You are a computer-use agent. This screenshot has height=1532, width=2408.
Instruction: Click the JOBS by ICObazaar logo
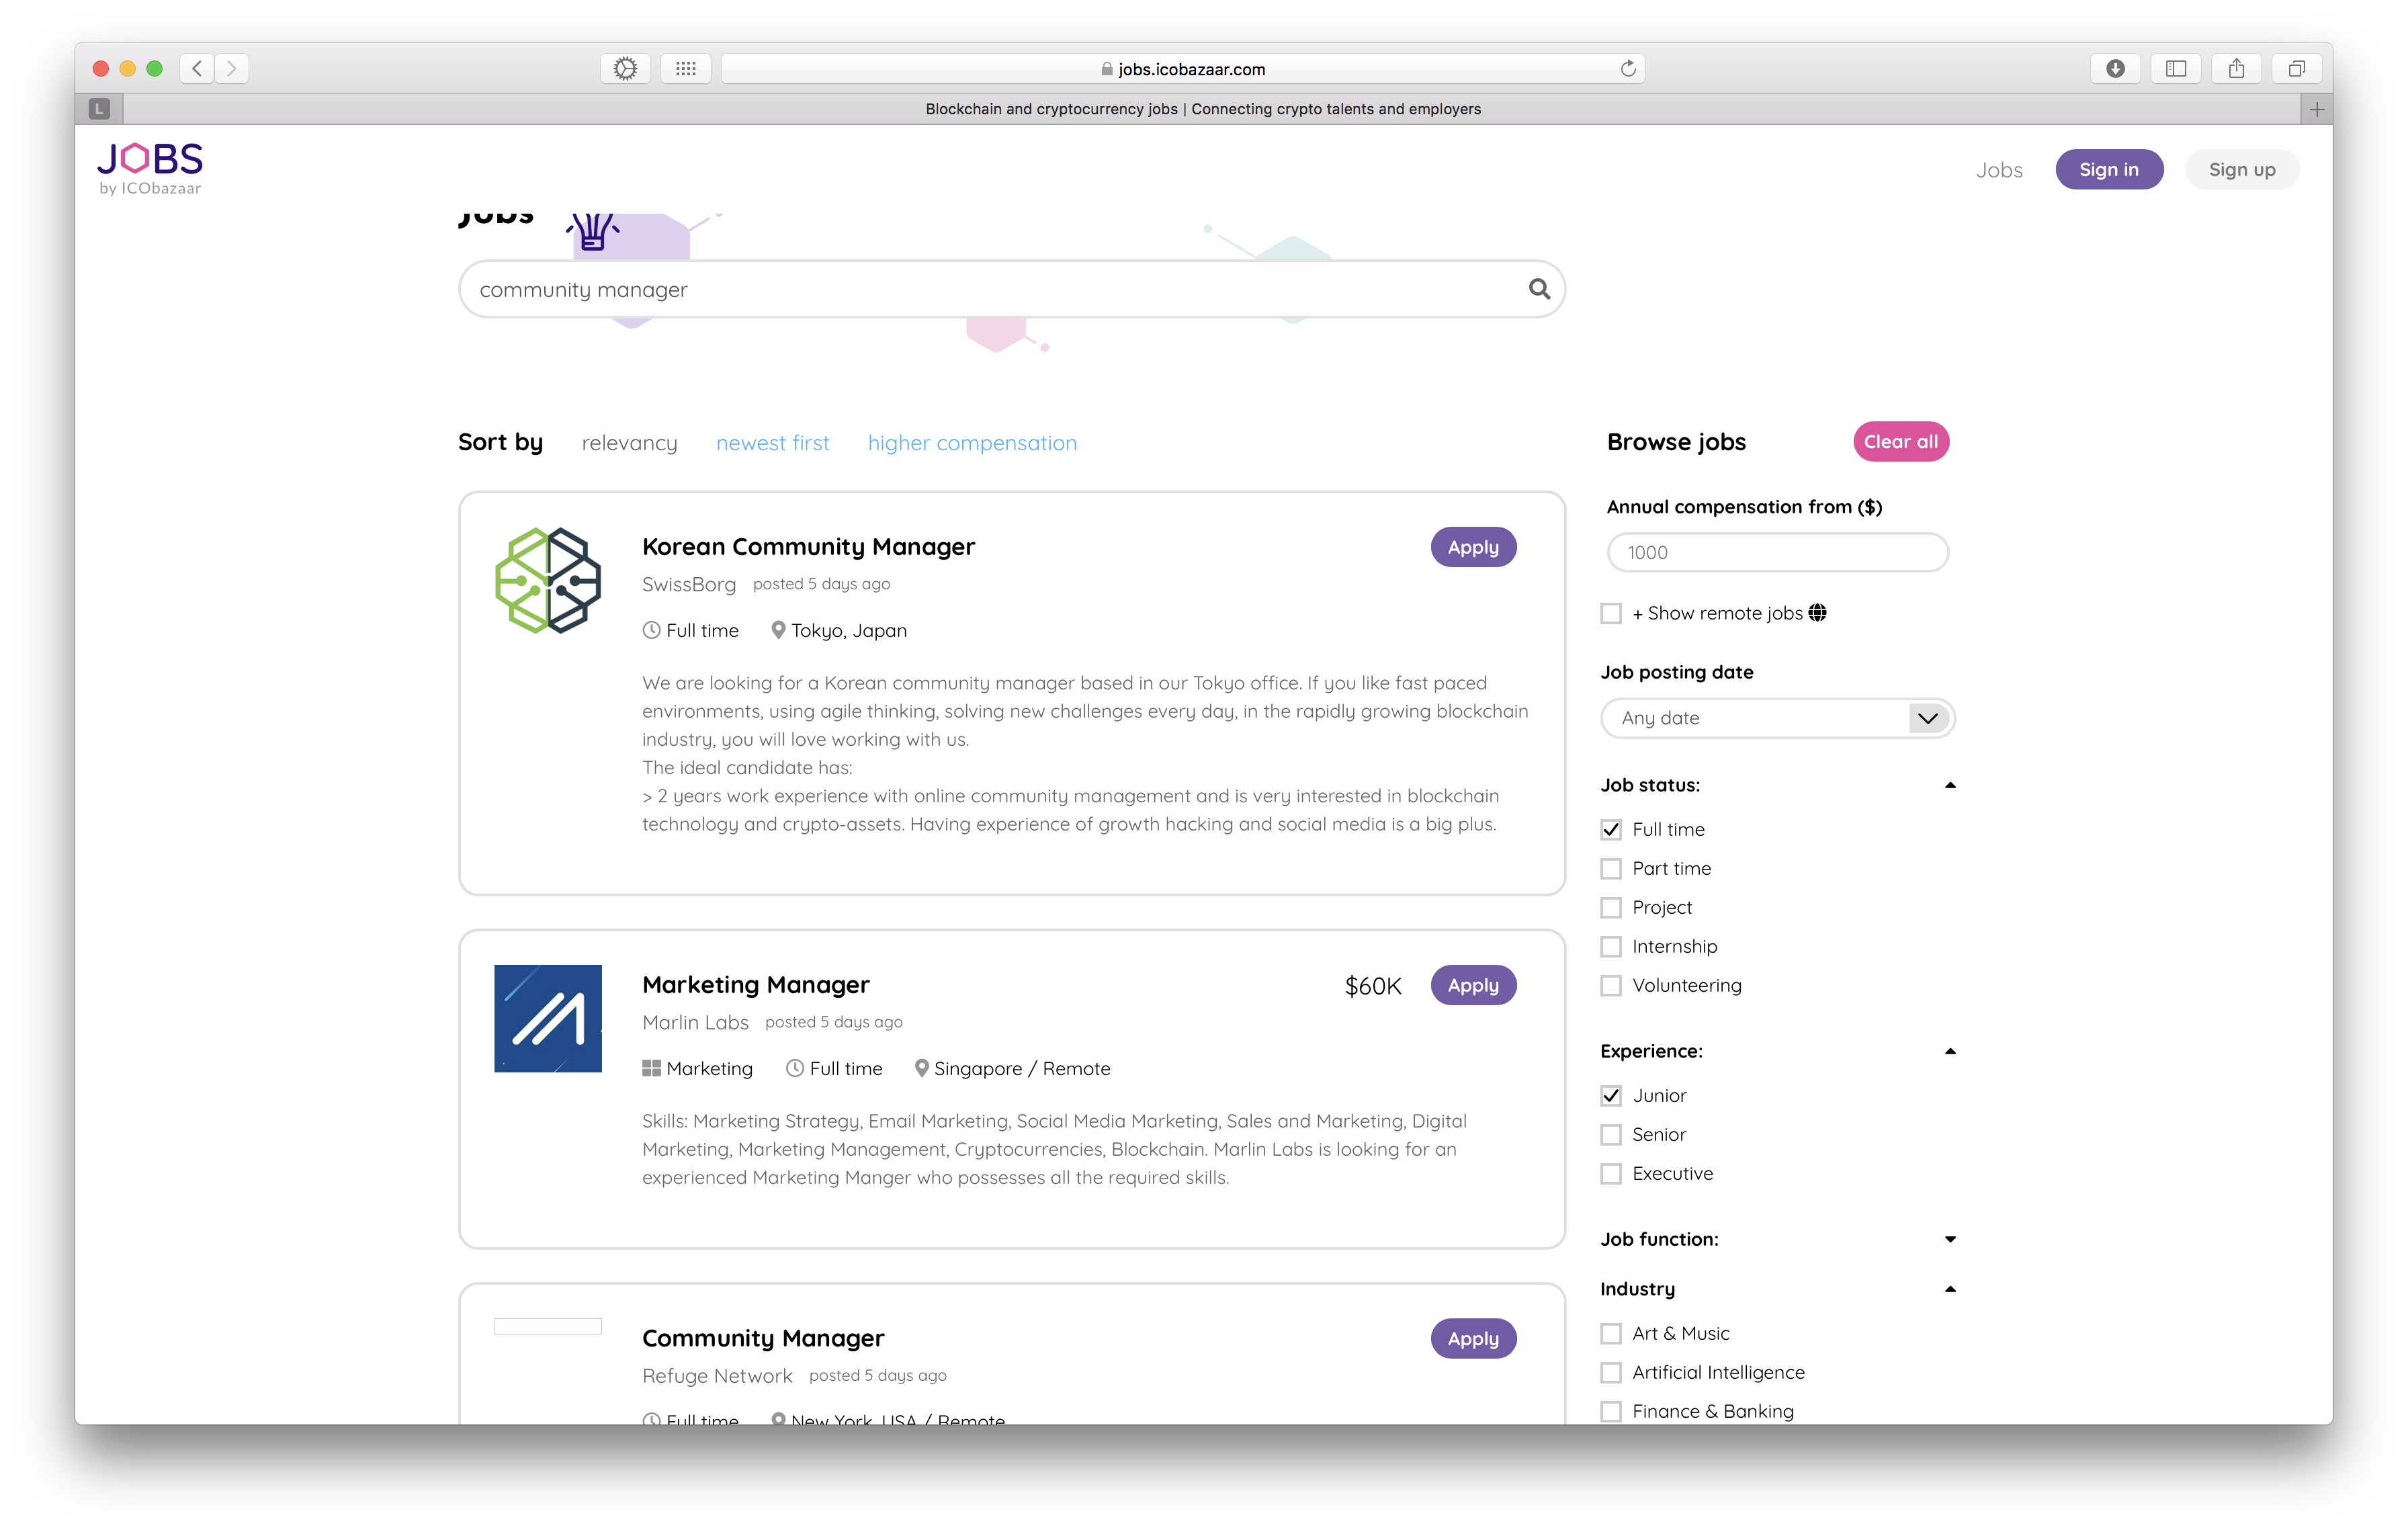pos(149,166)
